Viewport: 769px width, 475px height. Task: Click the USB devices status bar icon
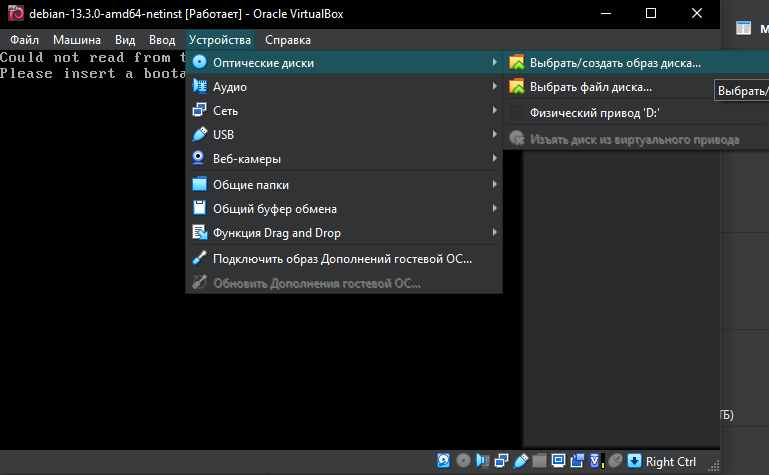pos(519,461)
